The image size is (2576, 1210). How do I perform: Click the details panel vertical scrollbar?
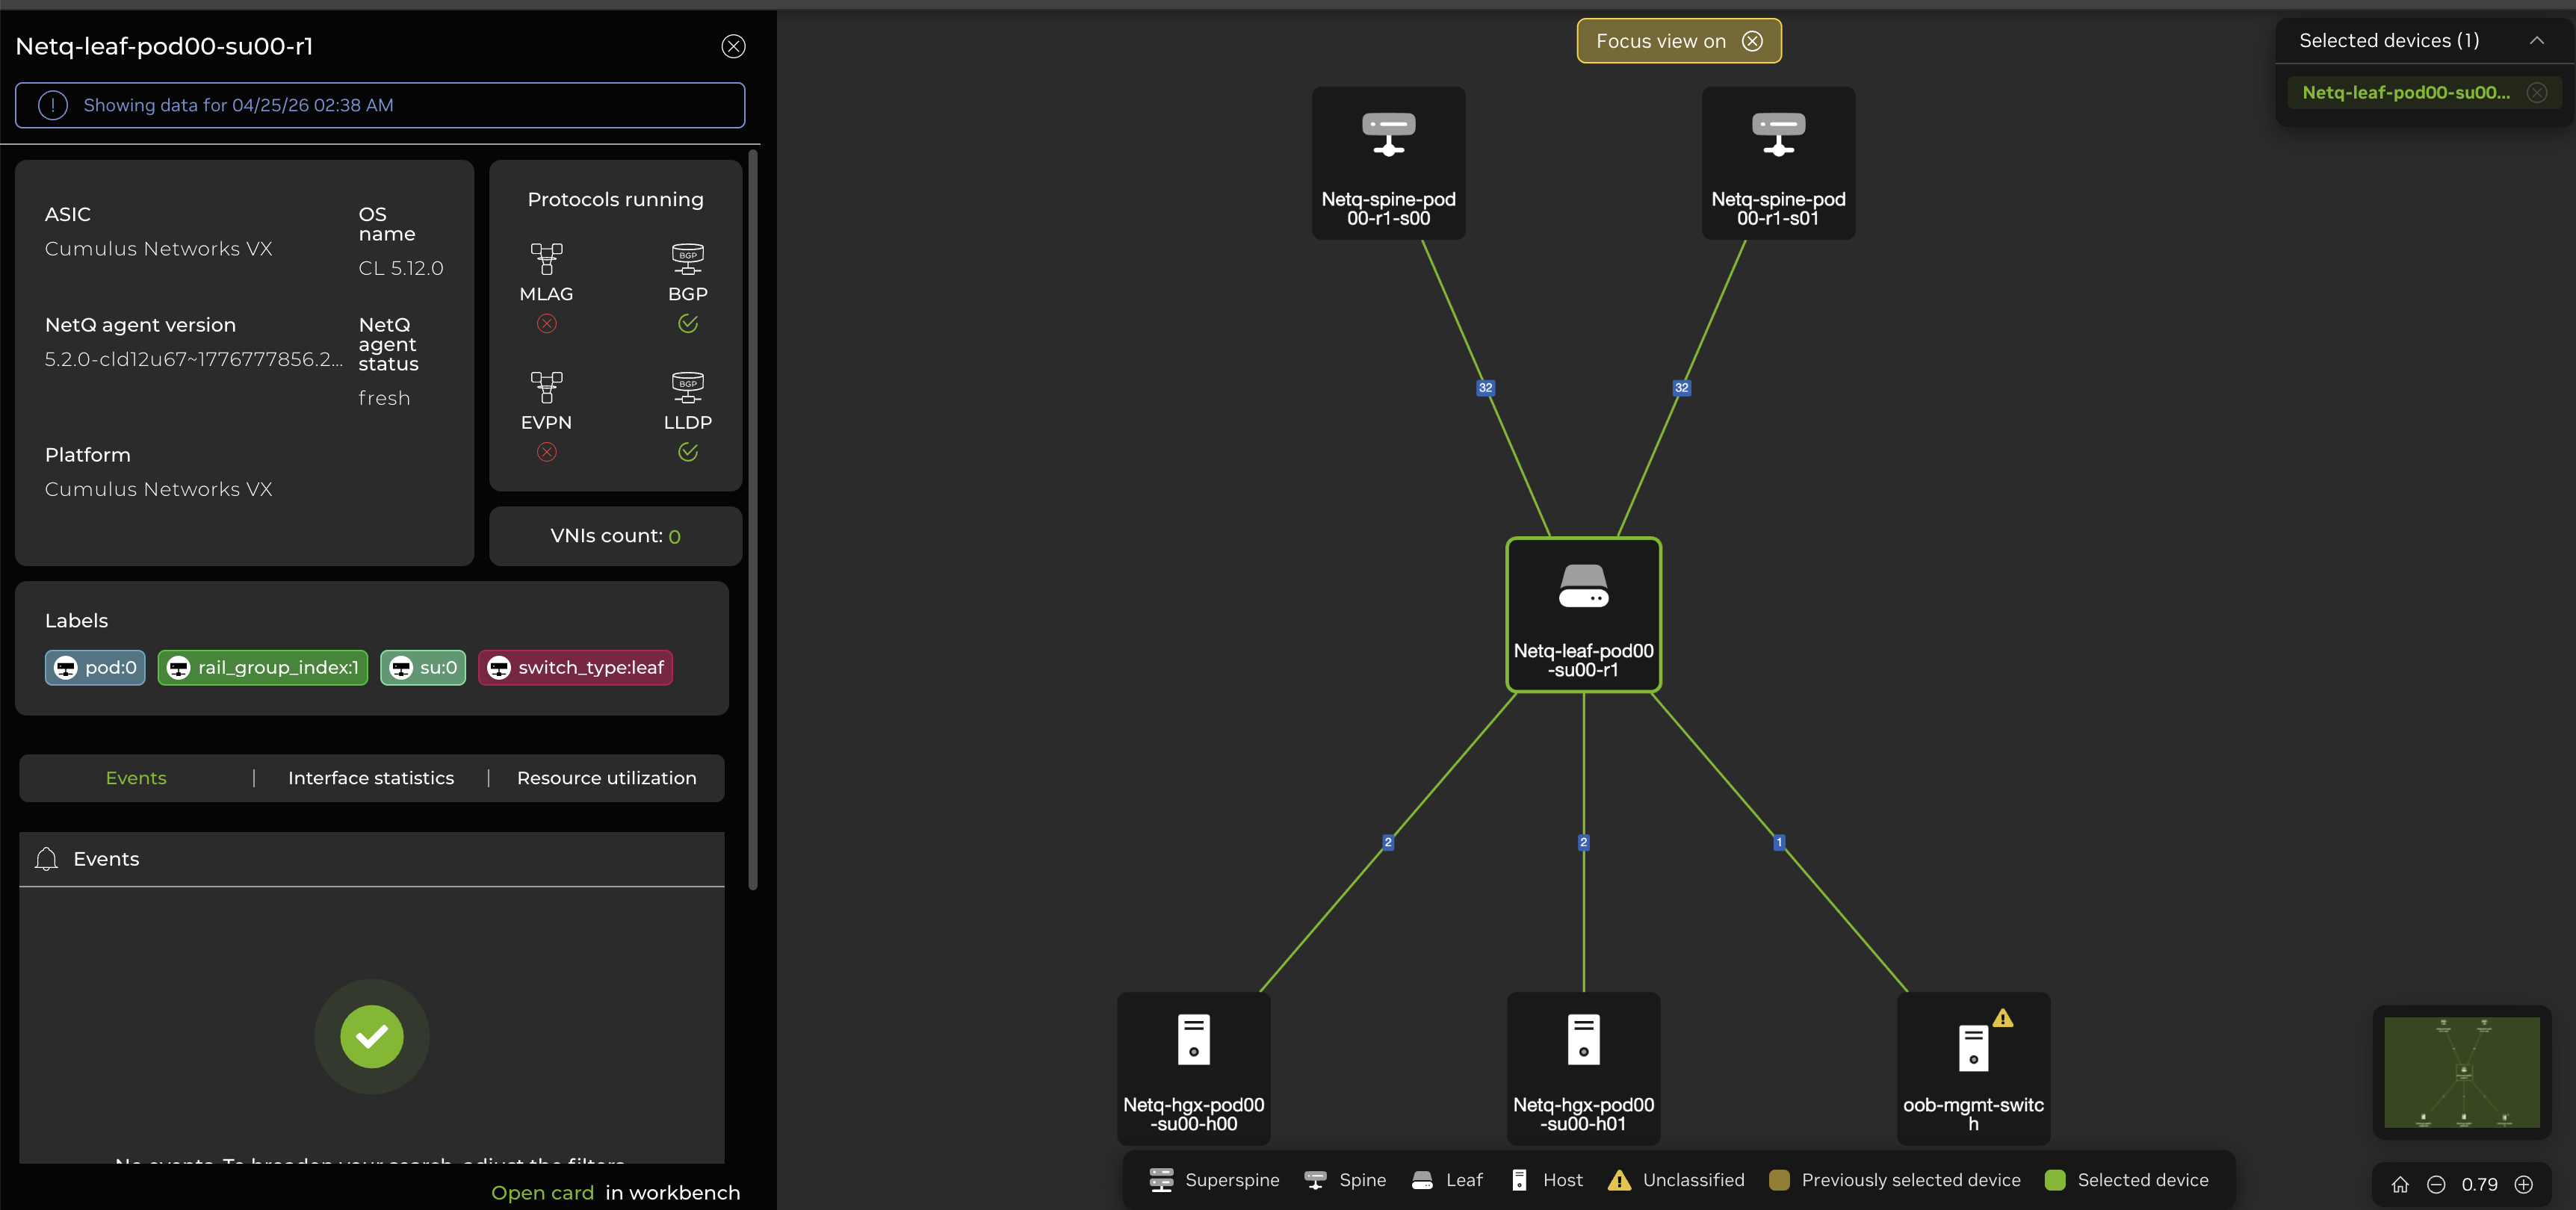[753, 520]
